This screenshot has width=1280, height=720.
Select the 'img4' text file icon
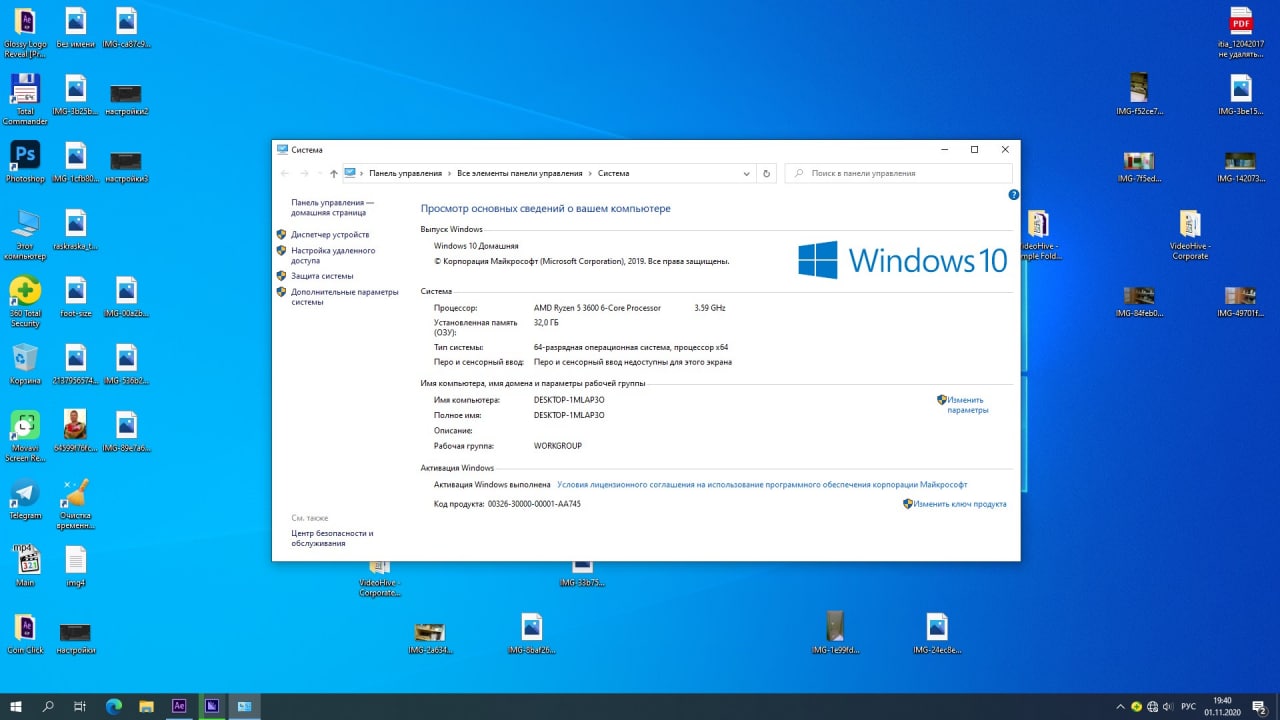(75, 566)
